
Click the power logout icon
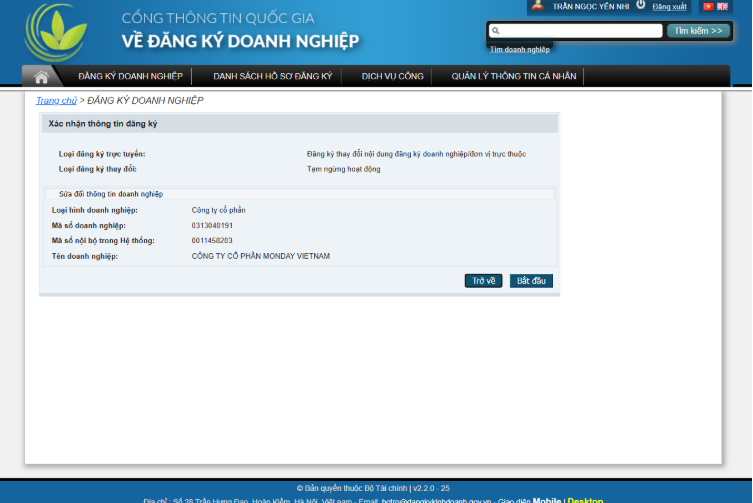pos(641,6)
